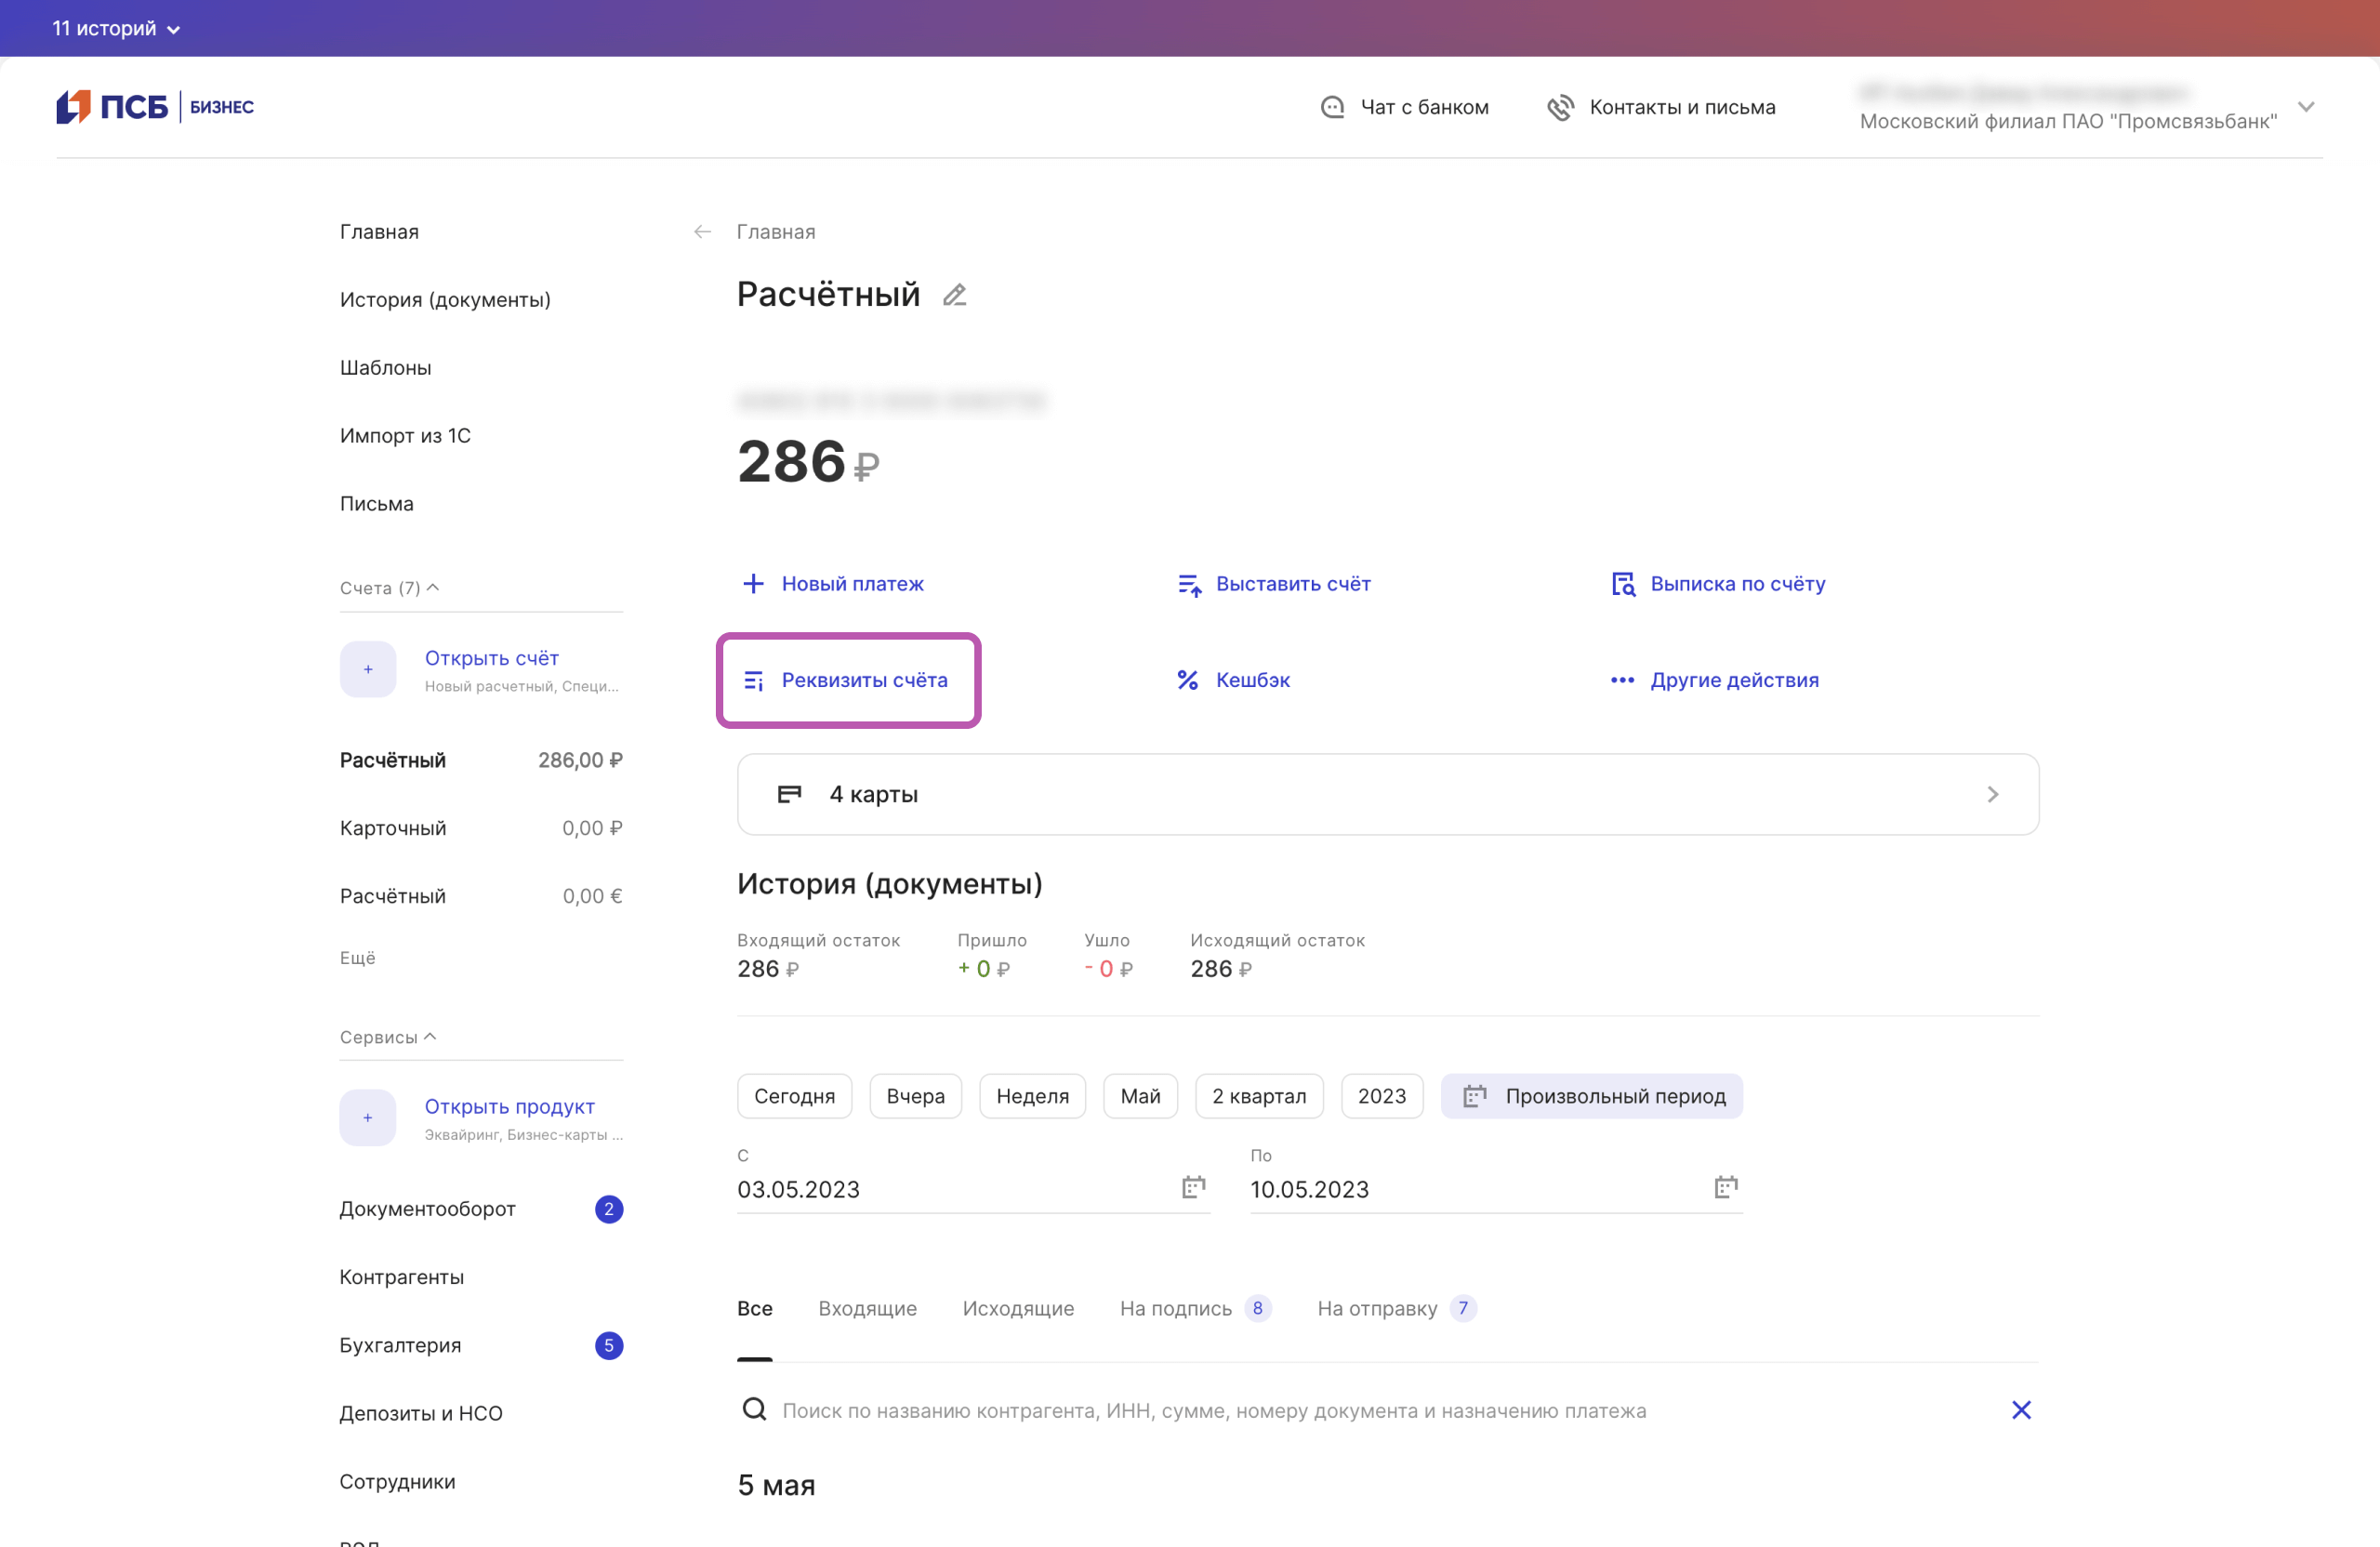Open the На подпись tab
This screenshot has width=2380, height=1547.
pos(1175,1308)
